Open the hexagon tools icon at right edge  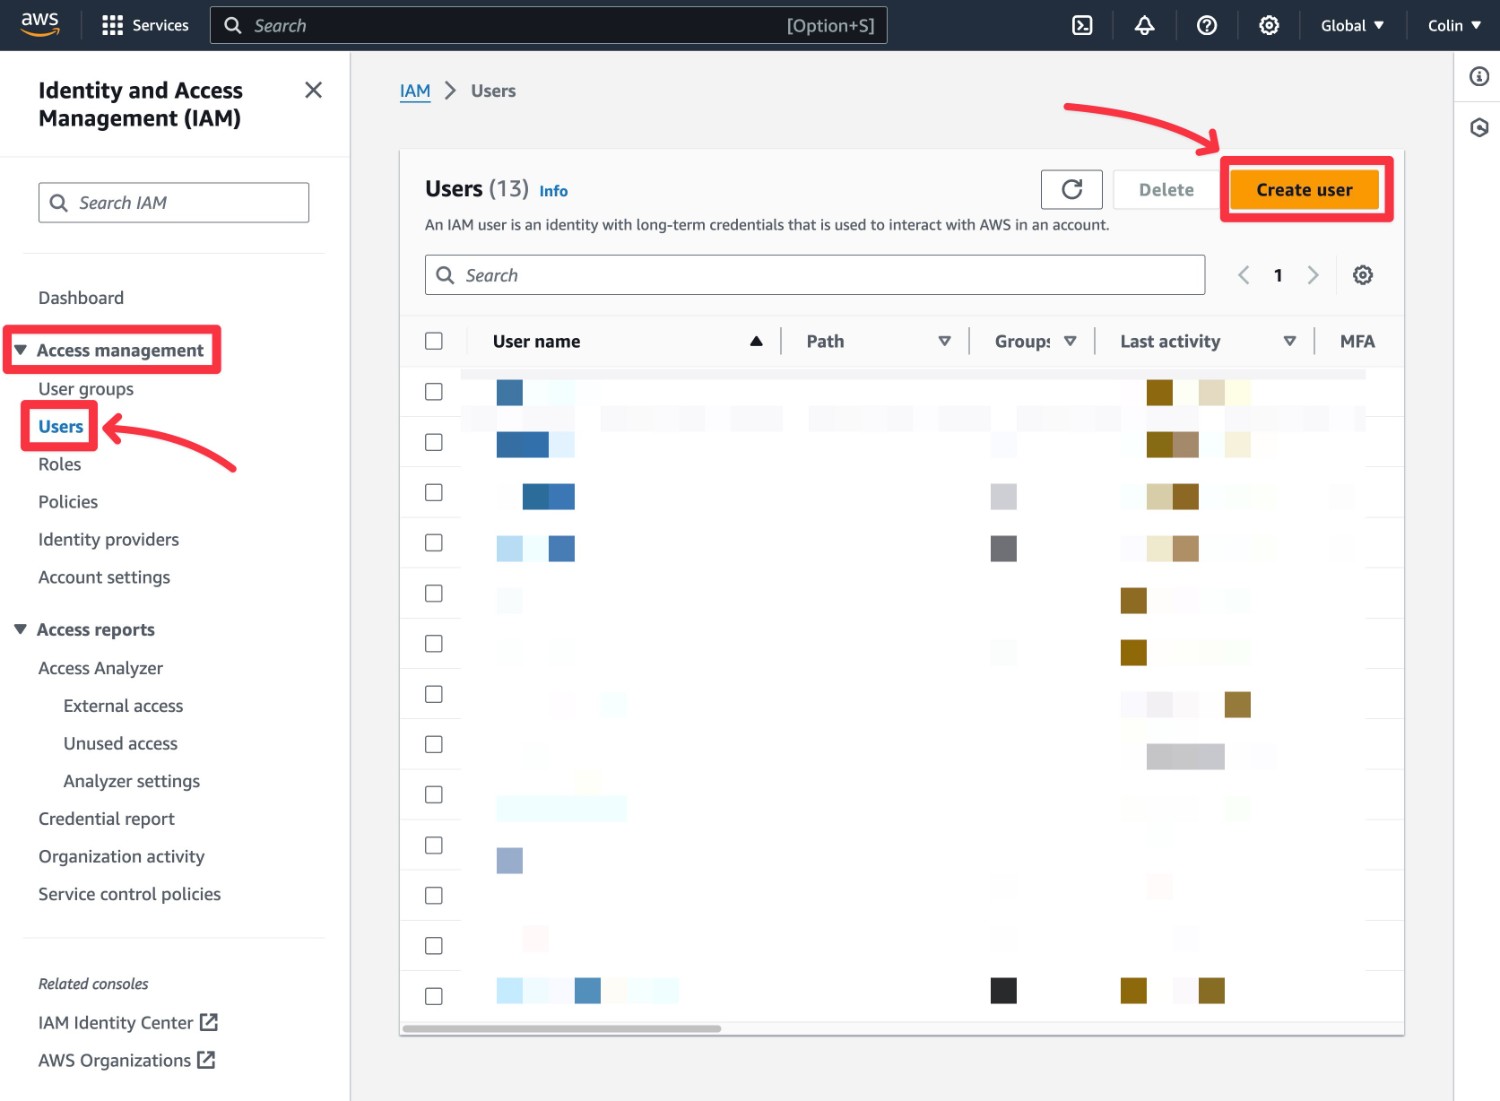pos(1479,127)
